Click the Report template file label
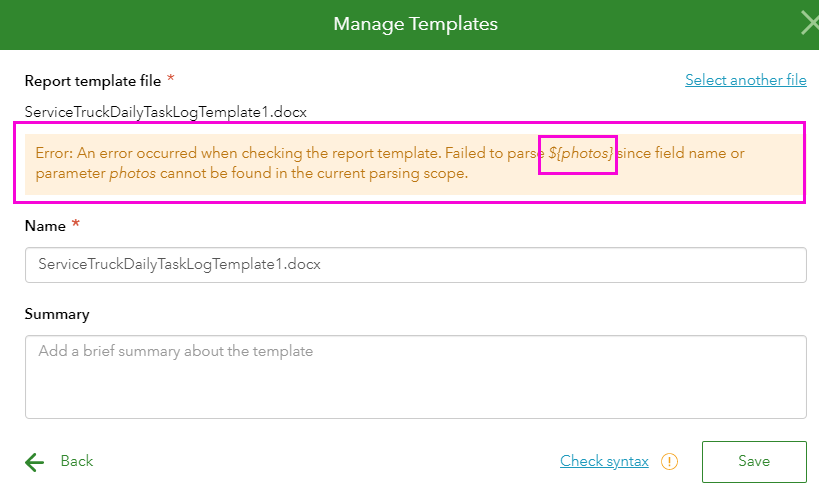This screenshot has width=819, height=504. pos(92,80)
